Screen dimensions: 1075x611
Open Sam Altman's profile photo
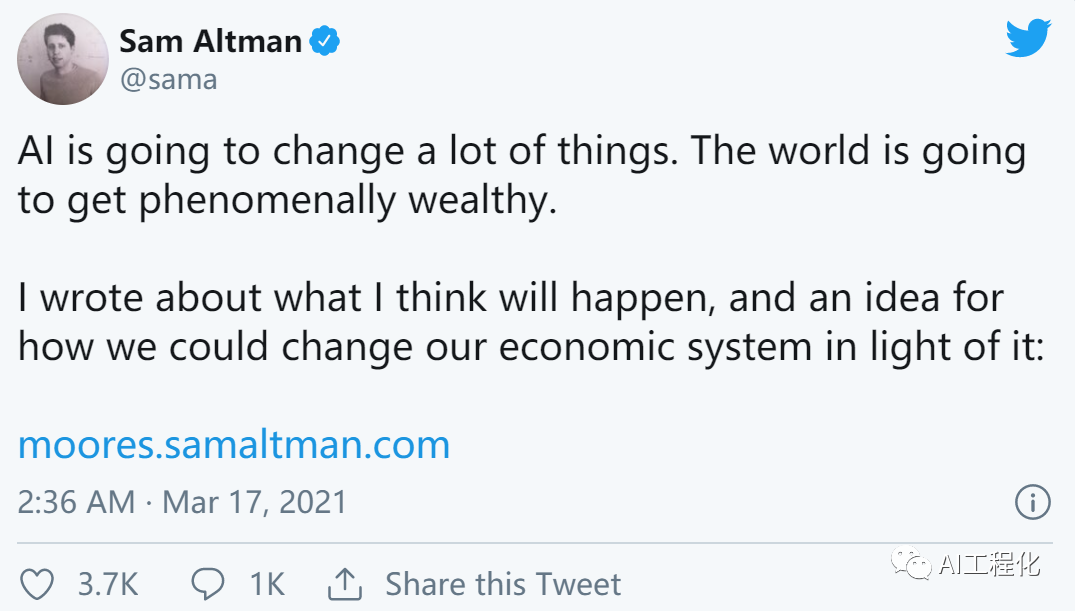pos(63,59)
